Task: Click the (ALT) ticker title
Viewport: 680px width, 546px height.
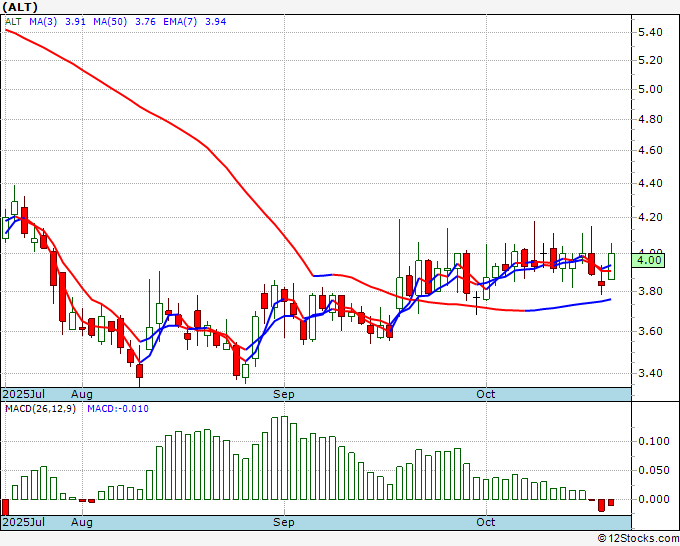Action: [x=22, y=6]
